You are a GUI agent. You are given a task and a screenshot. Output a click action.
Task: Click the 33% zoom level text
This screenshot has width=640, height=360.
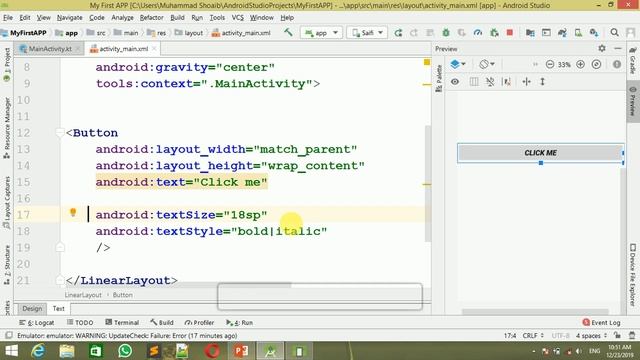pos(564,64)
